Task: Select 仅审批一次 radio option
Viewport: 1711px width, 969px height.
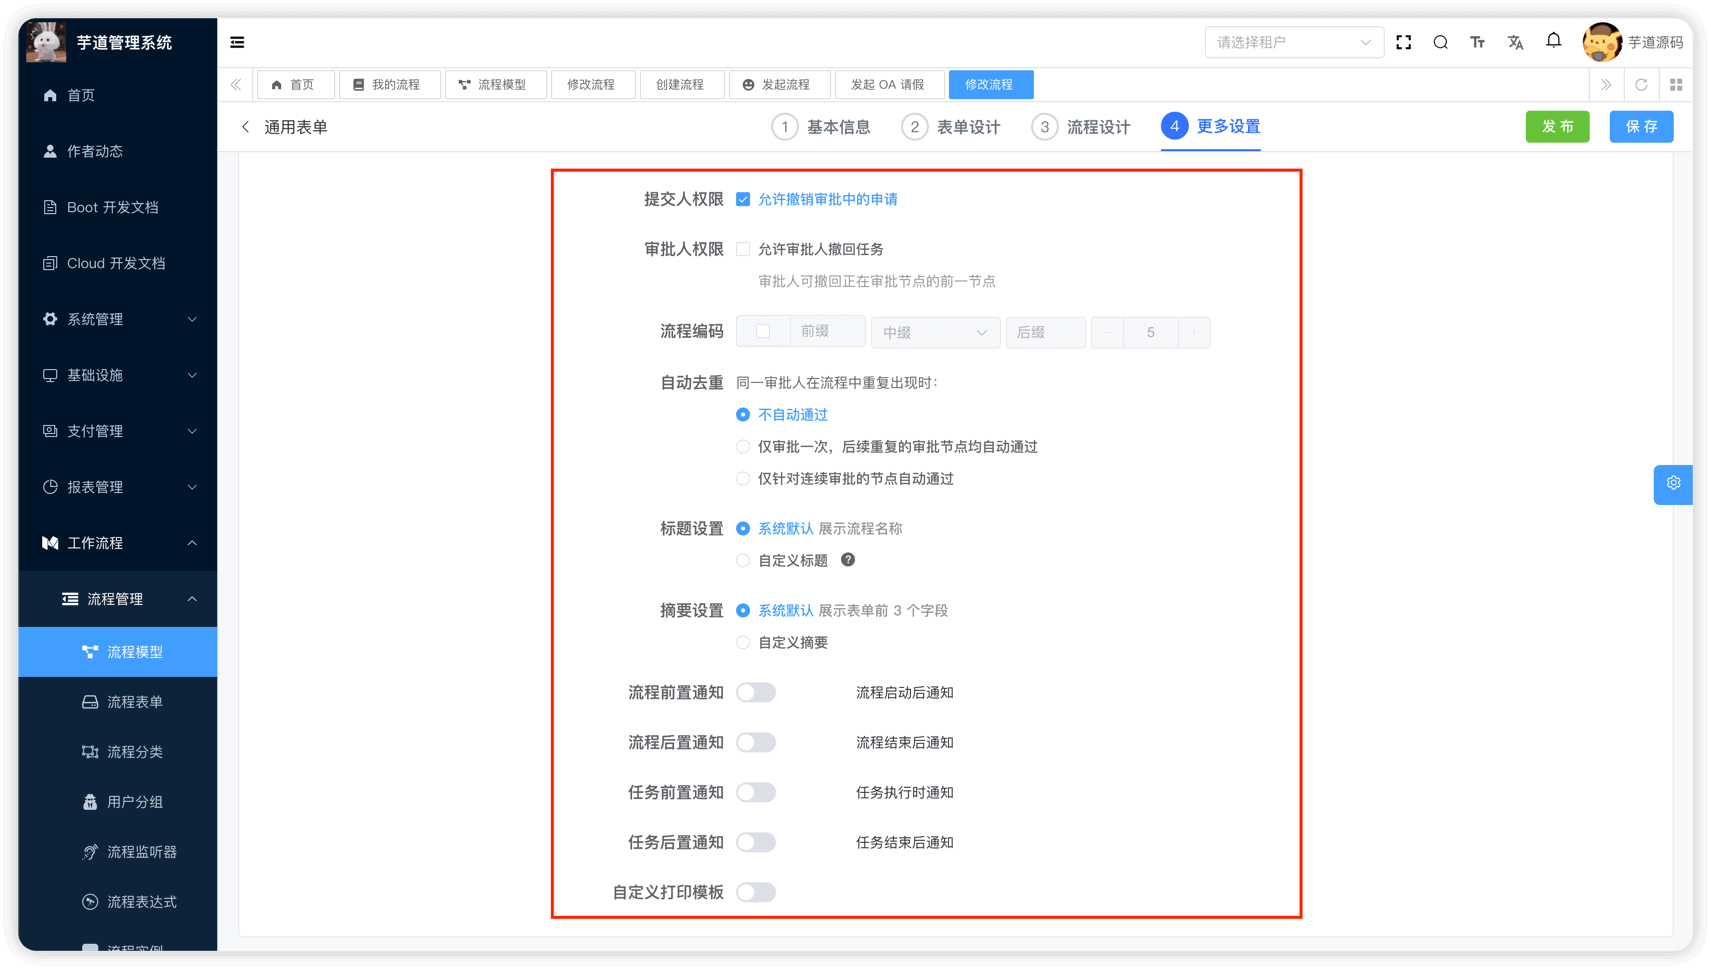Action: point(743,446)
